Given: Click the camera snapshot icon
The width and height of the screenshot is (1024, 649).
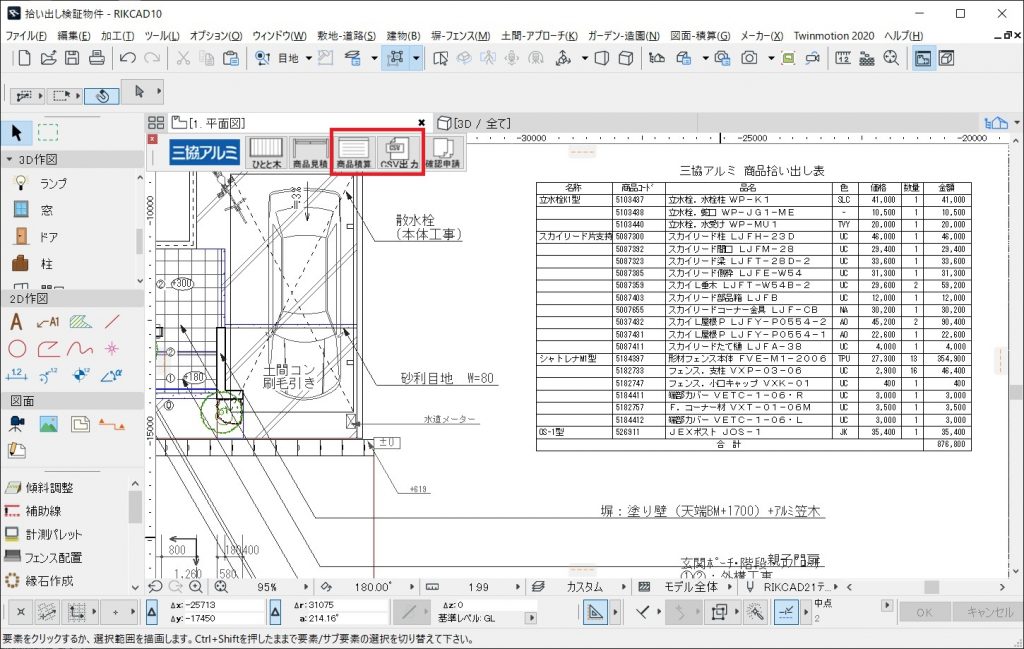Looking at the screenshot, I should point(749,58).
